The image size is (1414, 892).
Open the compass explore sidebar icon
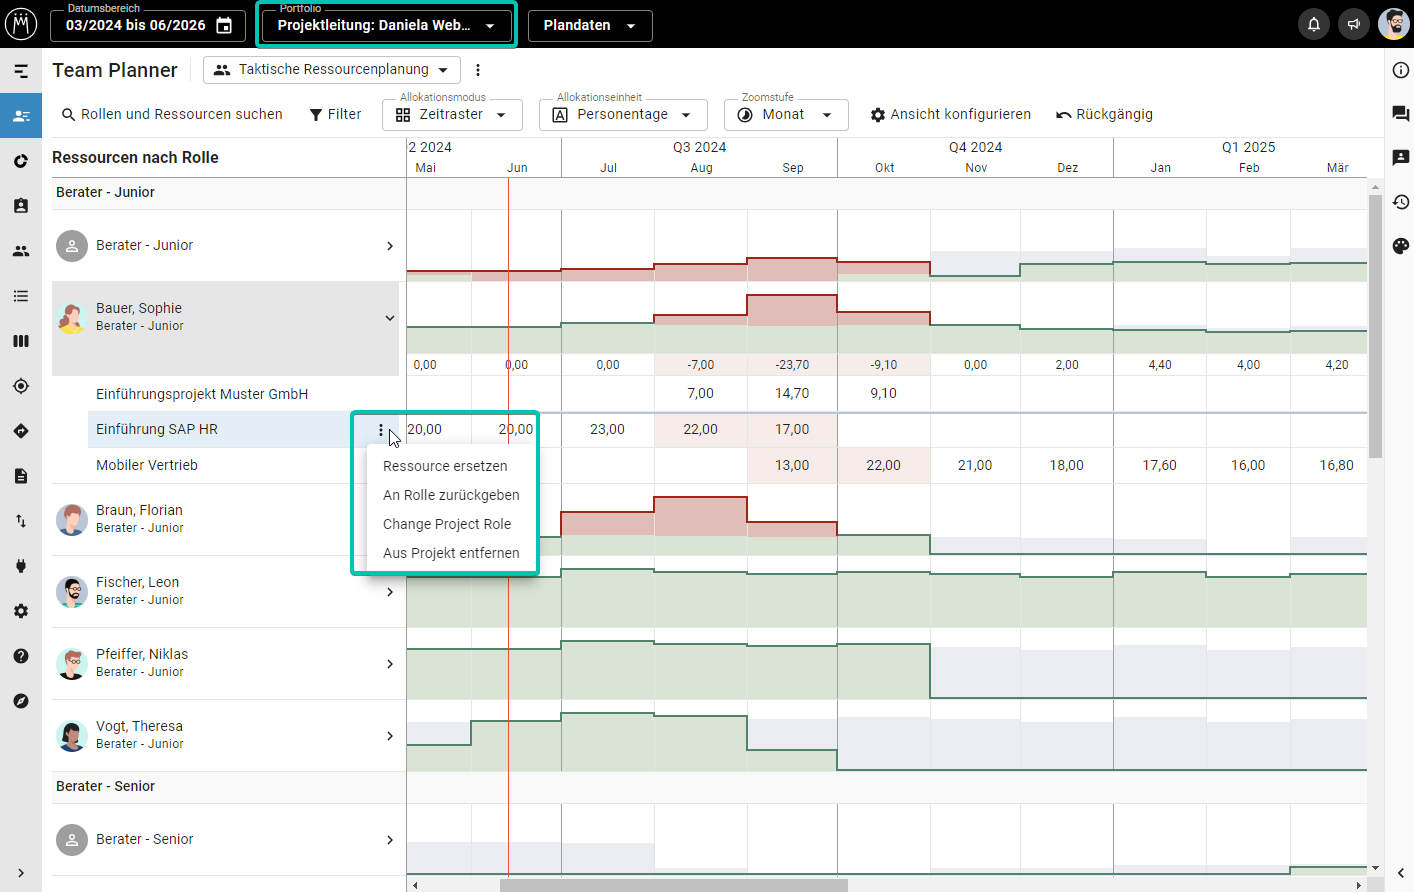tap(21, 701)
